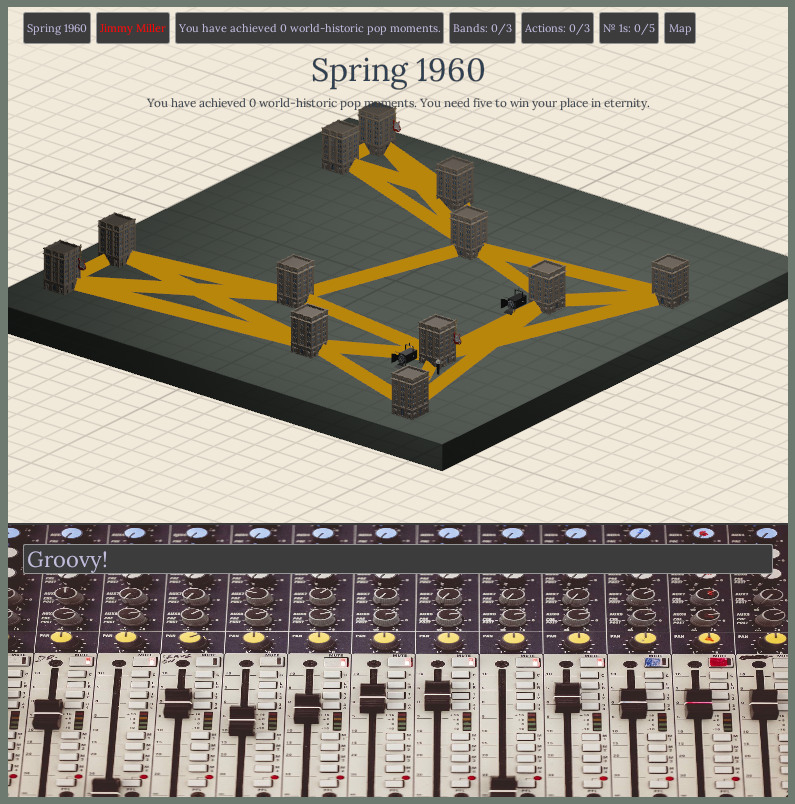Click the Spring 1960 date button

click(56, 28)
